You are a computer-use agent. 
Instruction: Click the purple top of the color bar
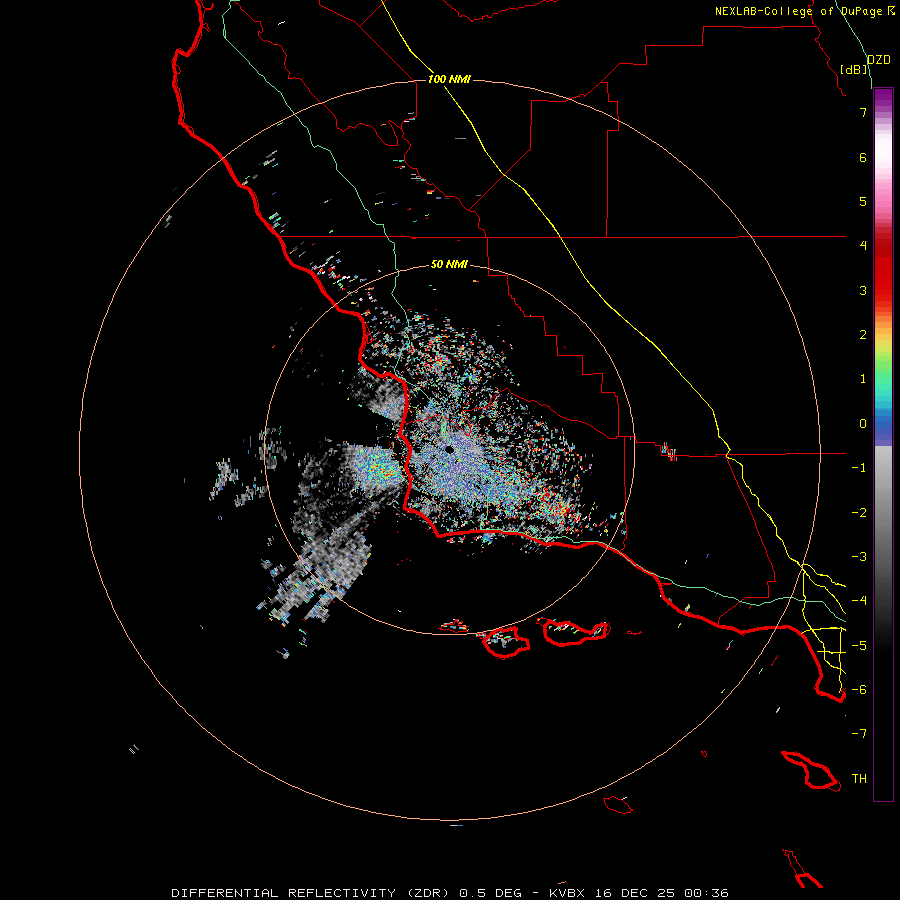point(883,98)
